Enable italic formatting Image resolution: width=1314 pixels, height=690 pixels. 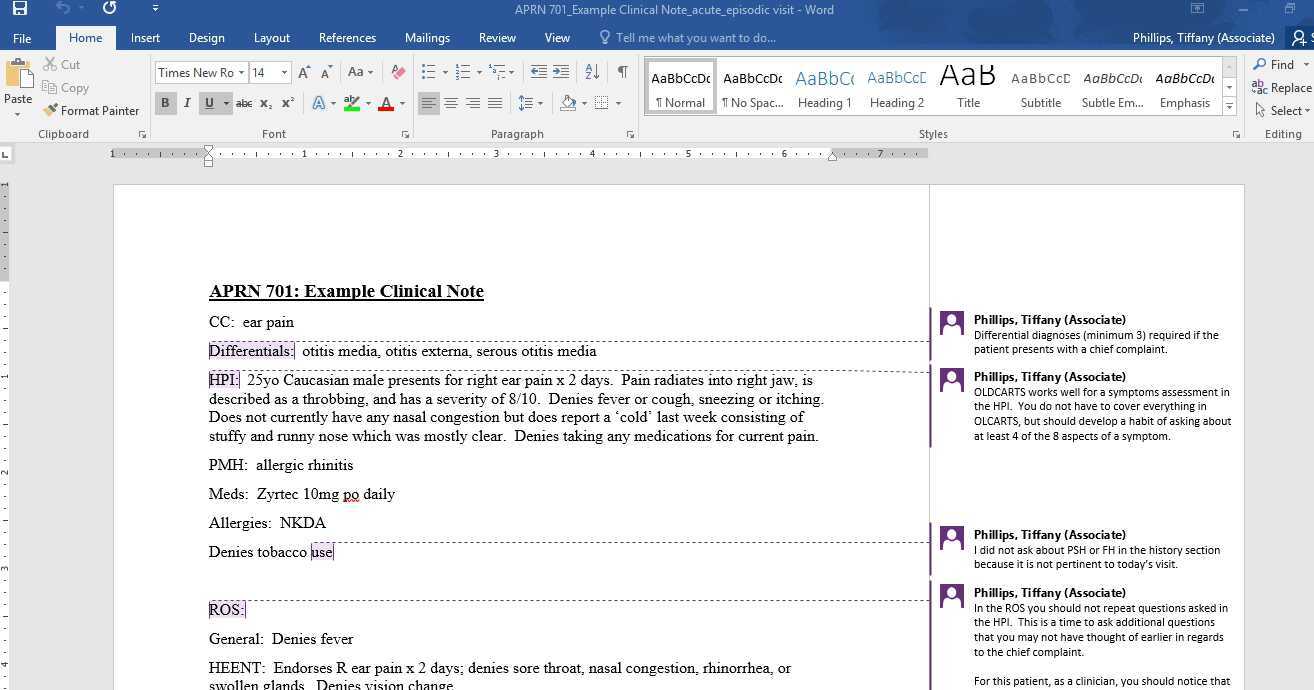click(187, 102)
